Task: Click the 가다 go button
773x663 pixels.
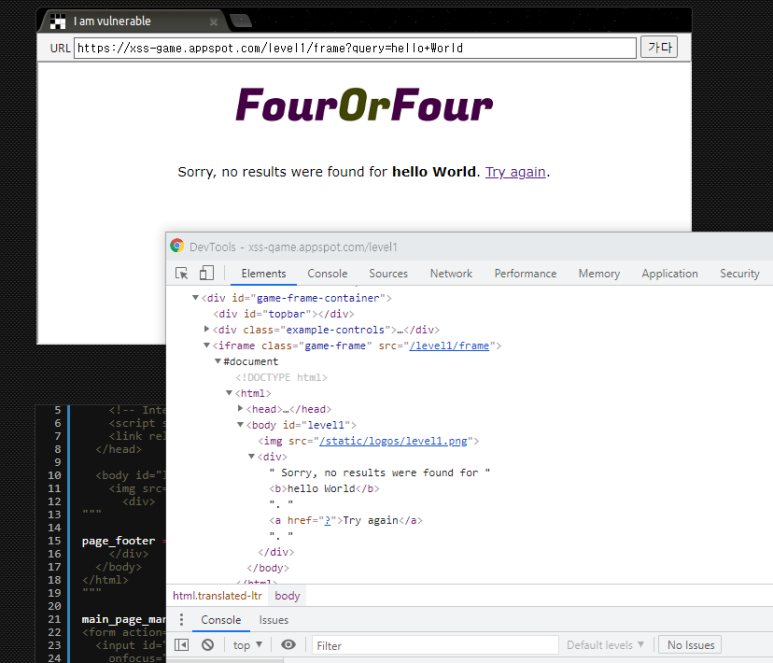Action: click(x=659, y=47)
